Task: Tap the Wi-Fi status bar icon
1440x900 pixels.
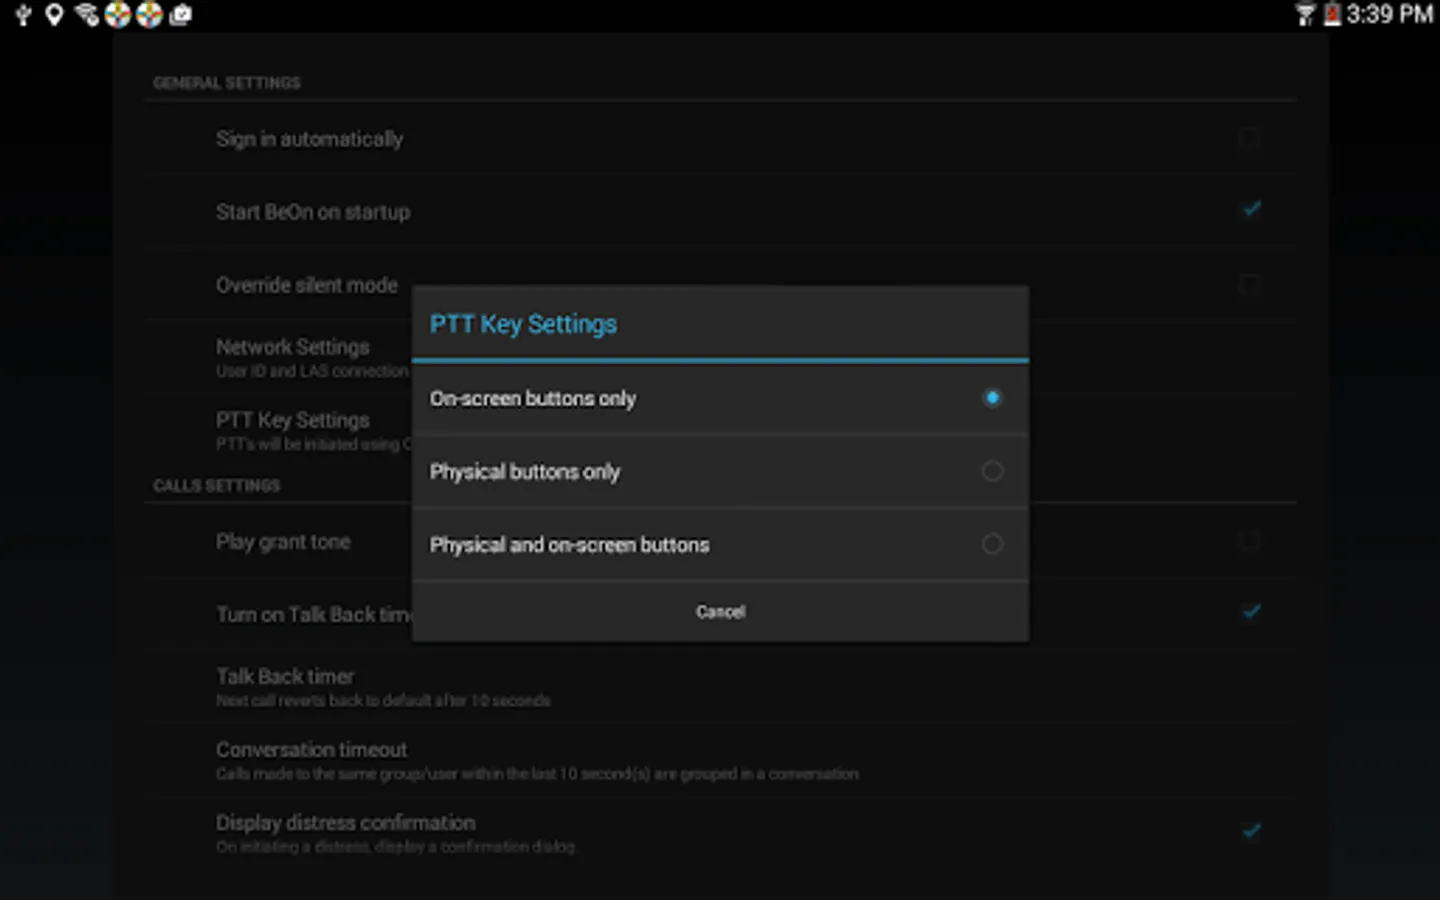Action: tap(87, 15)
